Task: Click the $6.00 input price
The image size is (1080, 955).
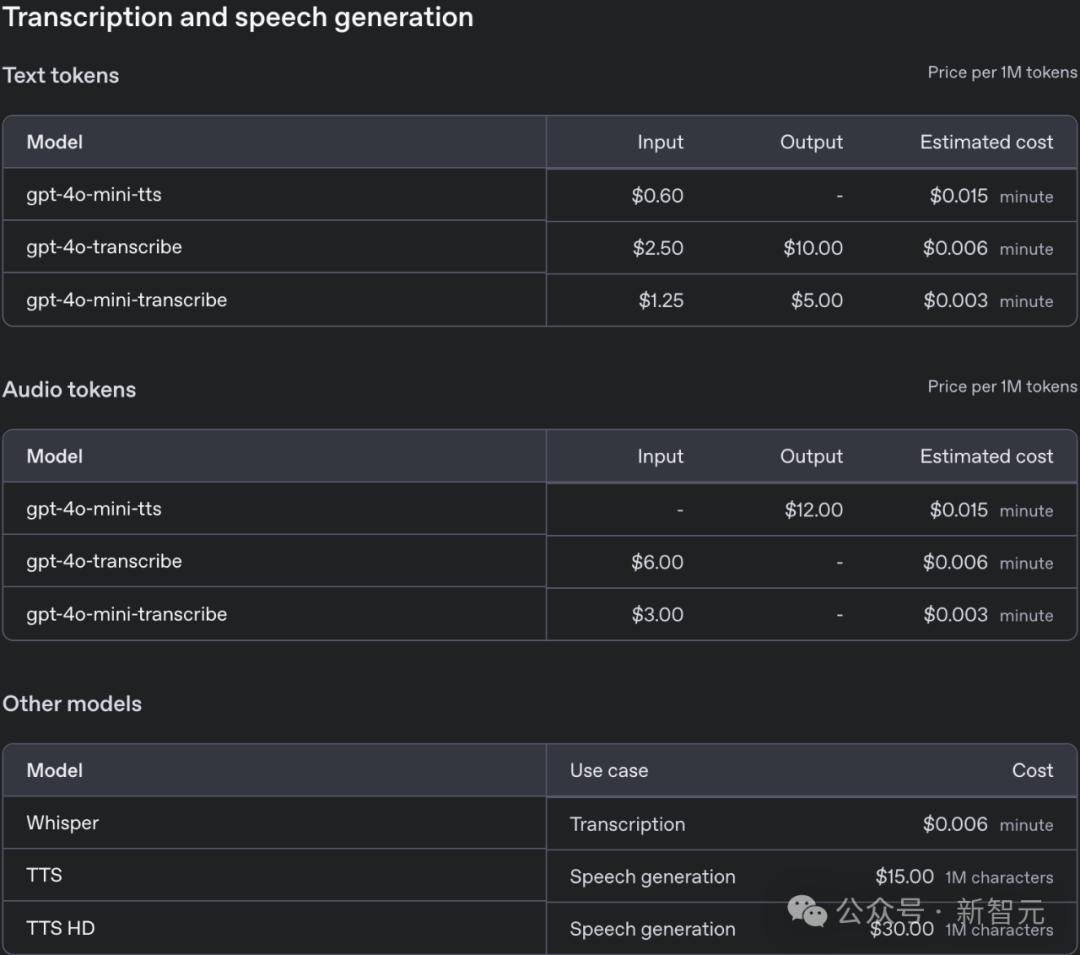Action: (657, 562)
